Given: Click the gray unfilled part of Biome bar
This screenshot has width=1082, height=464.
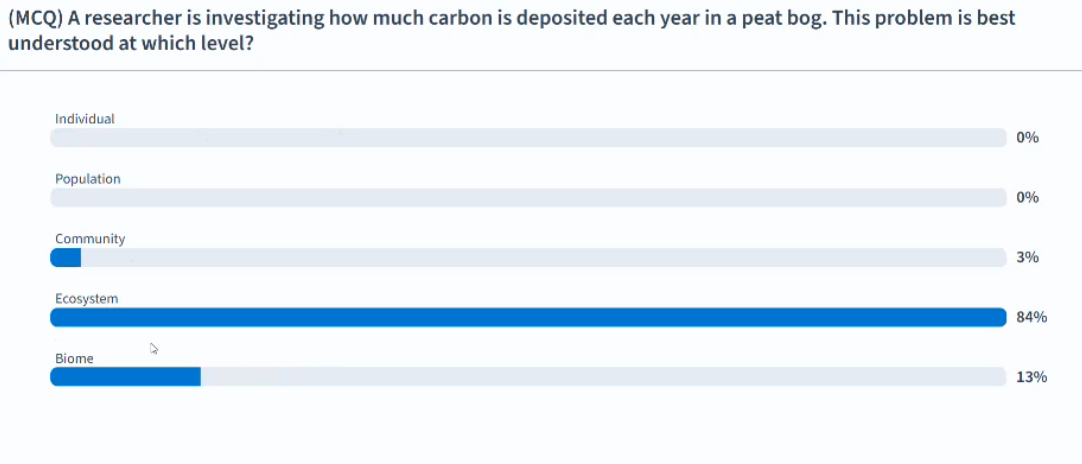Looking at the screenshot, I should coord(600,377).
